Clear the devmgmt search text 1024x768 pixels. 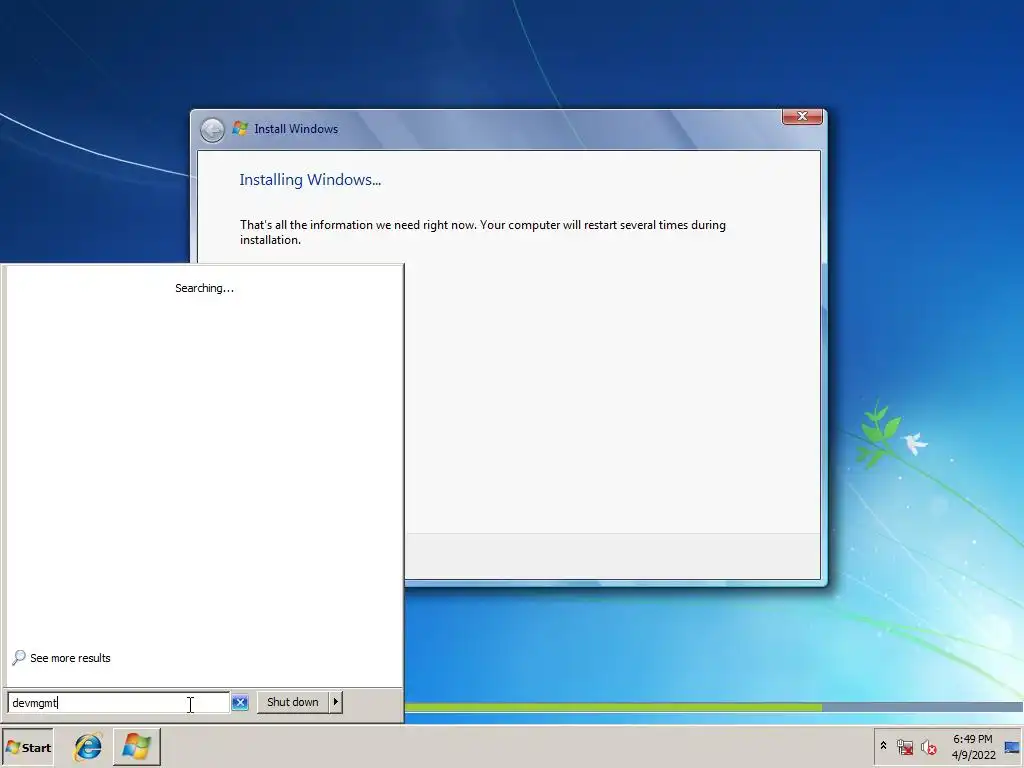[240, 703]
